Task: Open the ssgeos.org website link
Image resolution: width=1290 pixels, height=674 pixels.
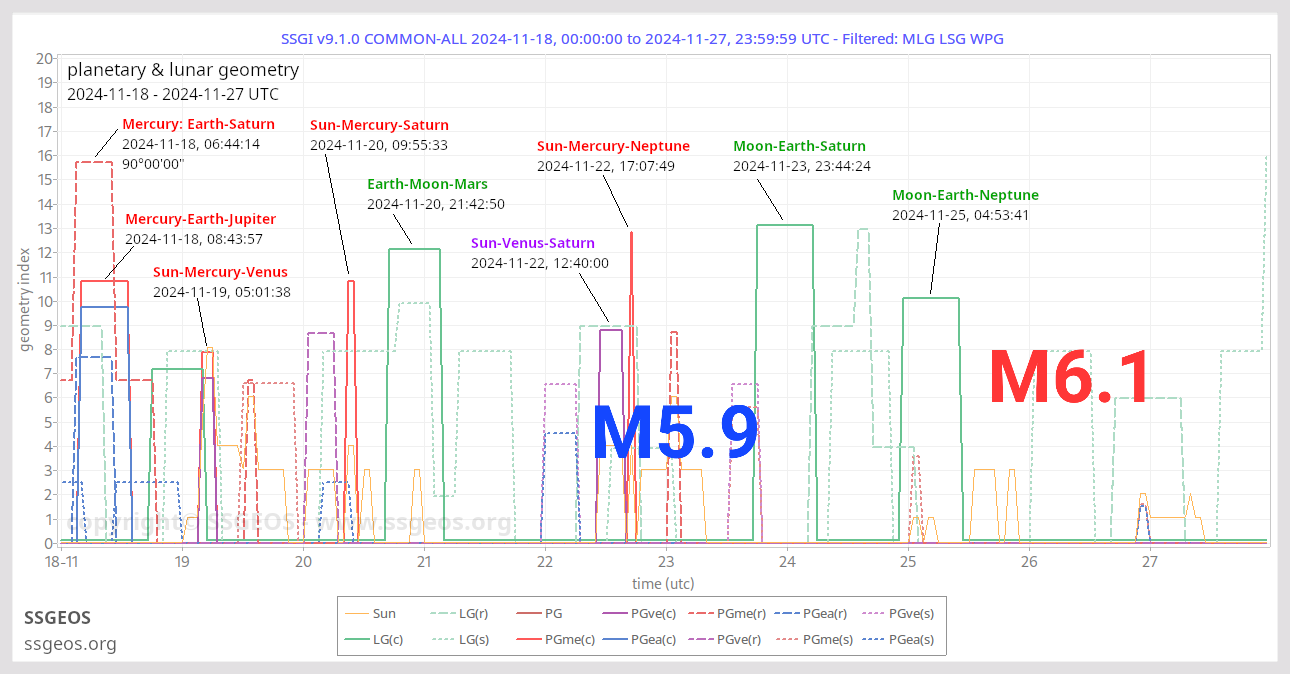Action: [70, 644]
